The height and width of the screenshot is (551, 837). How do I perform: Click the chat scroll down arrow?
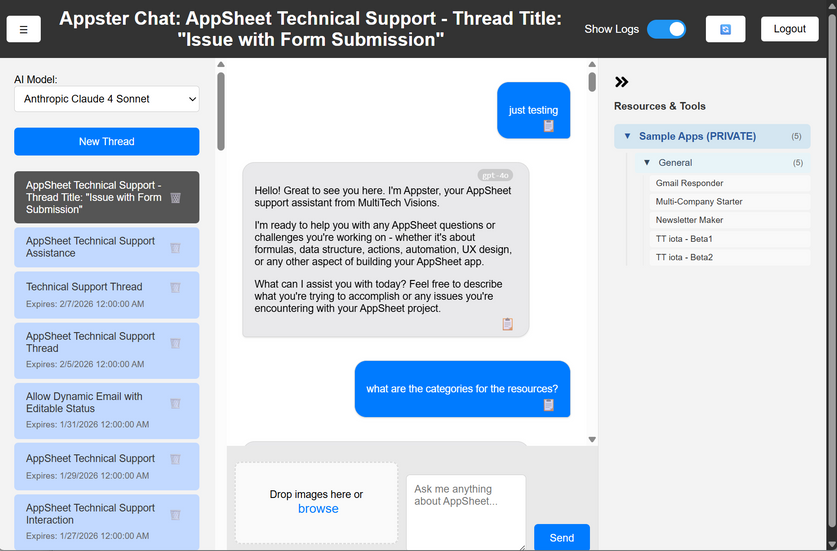(x=592, y=439)
